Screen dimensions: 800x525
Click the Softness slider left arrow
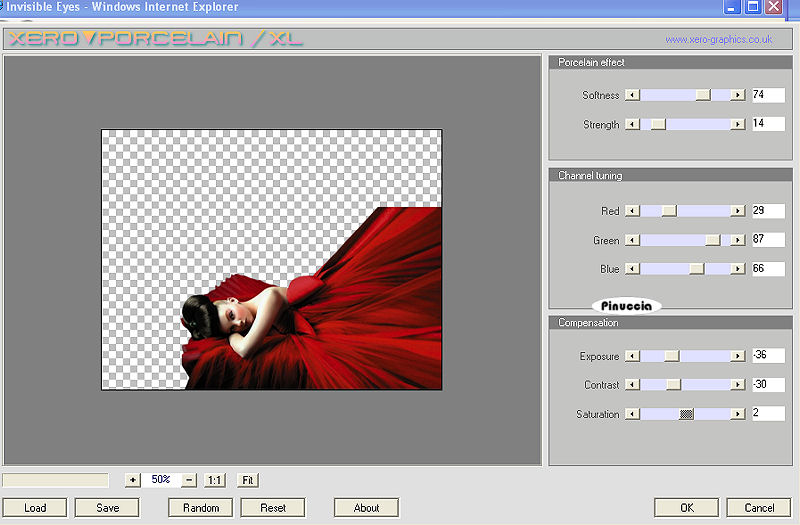tap(633, 95)
